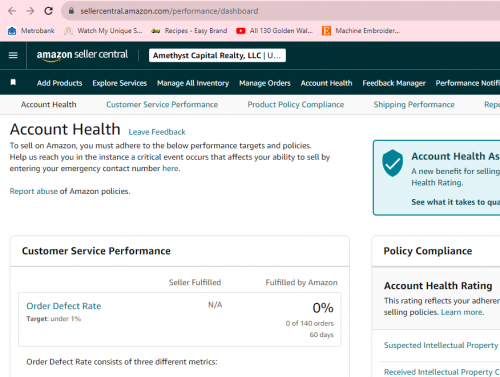
Task: Open Performance Notifications in nav bar
Action: [x=467, y=83]
